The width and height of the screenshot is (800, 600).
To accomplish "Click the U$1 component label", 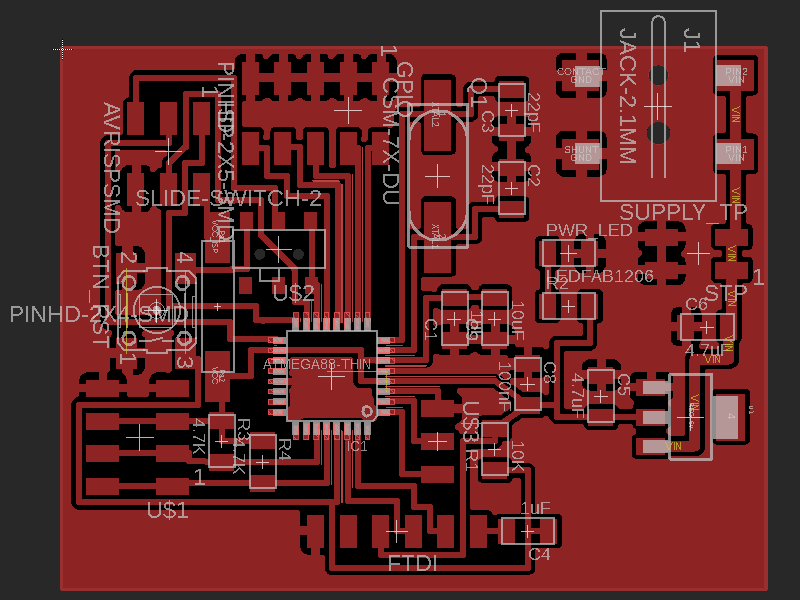I will point(168,510).
